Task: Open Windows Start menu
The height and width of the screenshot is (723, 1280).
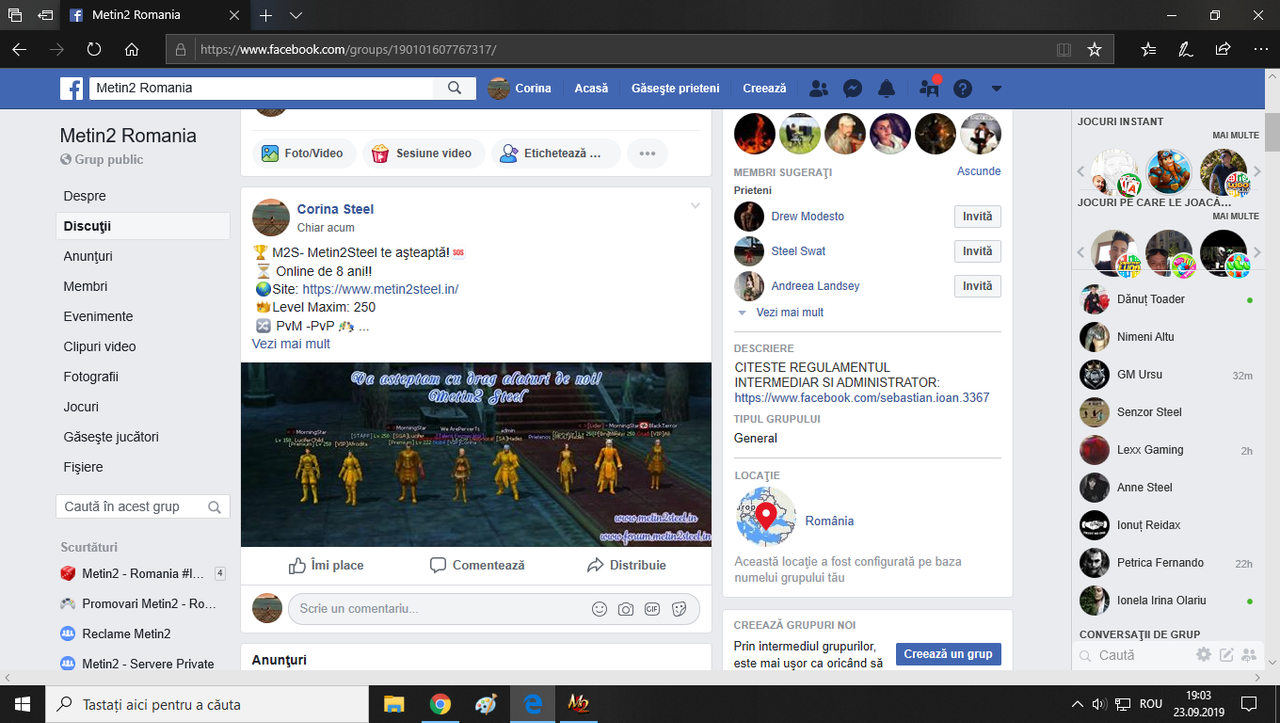Action: coord(23,704)
